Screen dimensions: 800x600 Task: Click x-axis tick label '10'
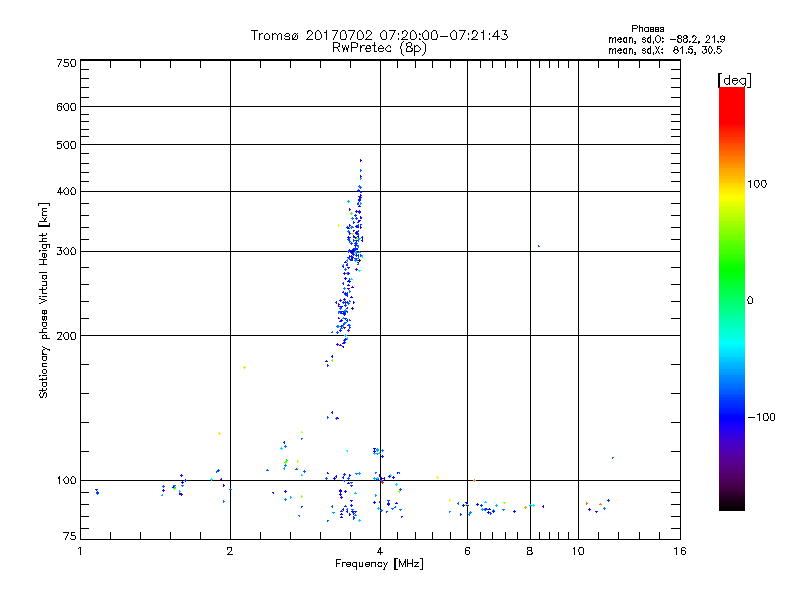(578, 551)
